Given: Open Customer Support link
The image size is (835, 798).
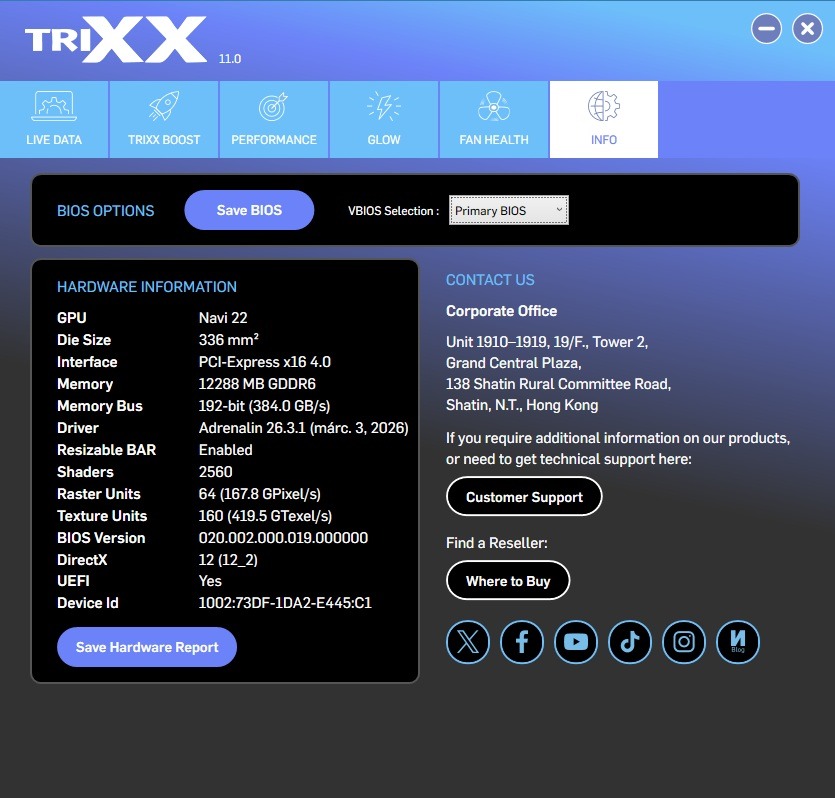Looking at the screenshot, I should coord(524,497).
